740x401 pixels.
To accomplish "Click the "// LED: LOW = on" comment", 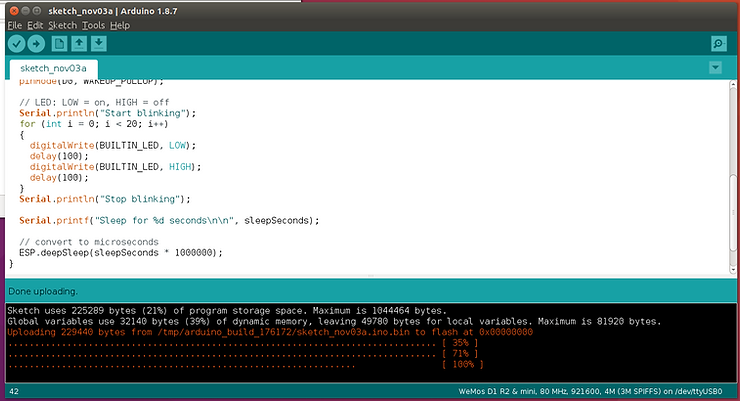I will coord(94,102).
